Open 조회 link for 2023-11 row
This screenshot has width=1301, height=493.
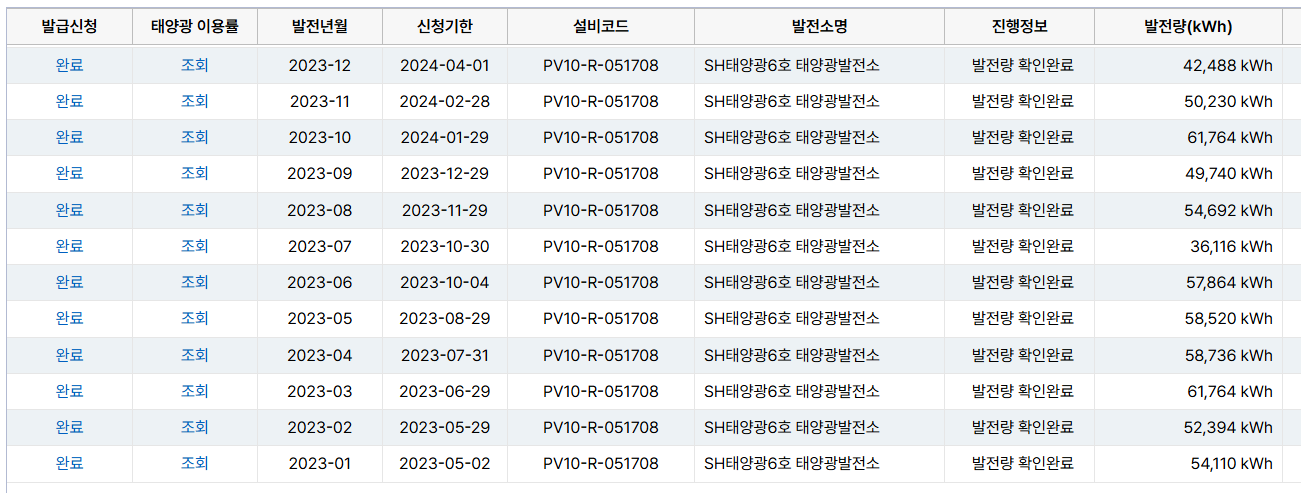(194, 101)
